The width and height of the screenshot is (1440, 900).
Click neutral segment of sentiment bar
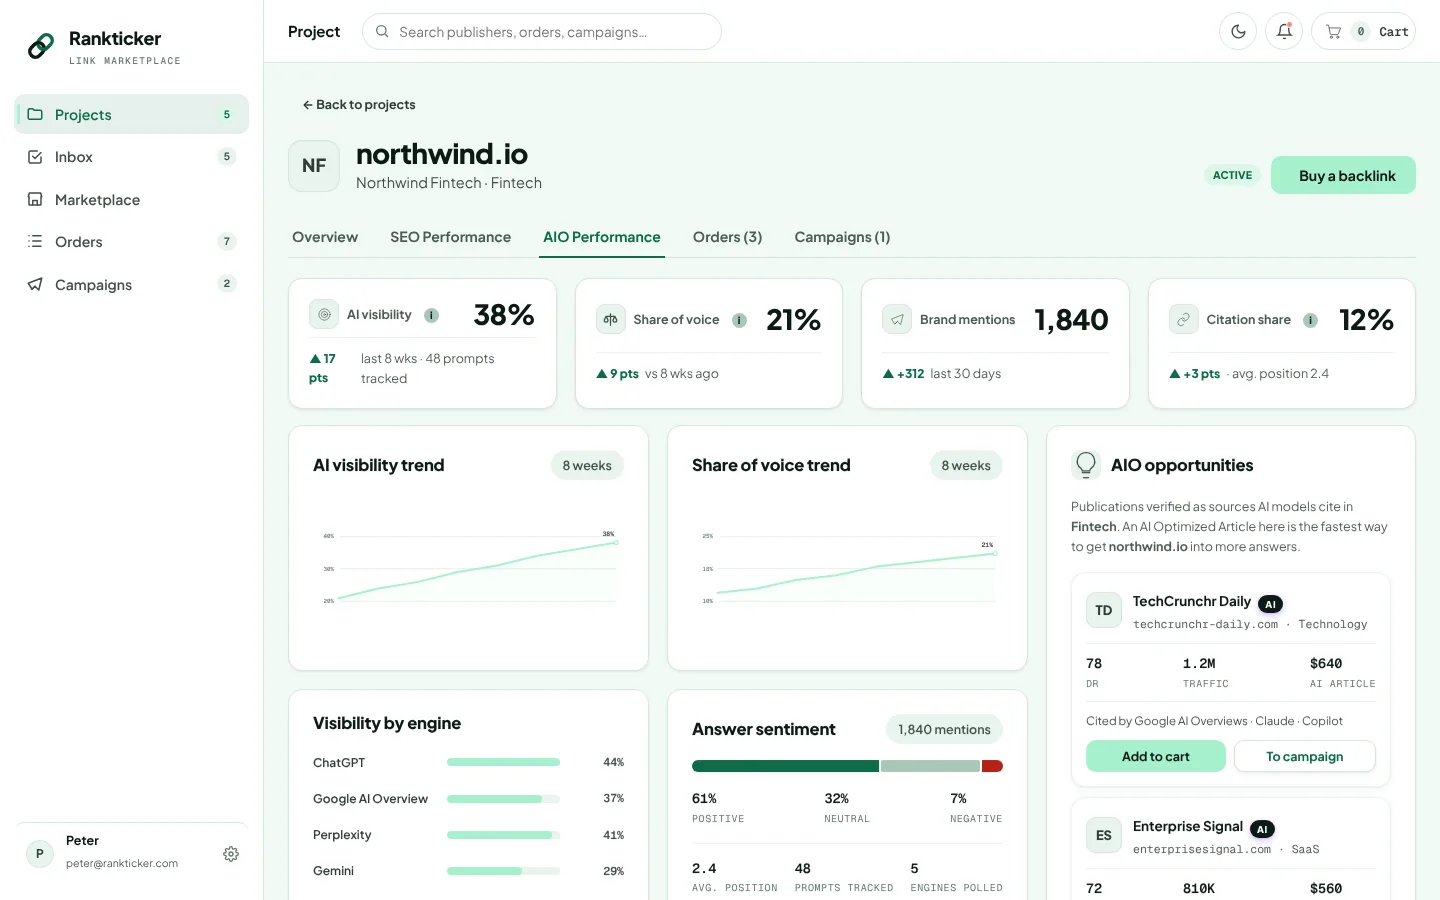(930, 766)
